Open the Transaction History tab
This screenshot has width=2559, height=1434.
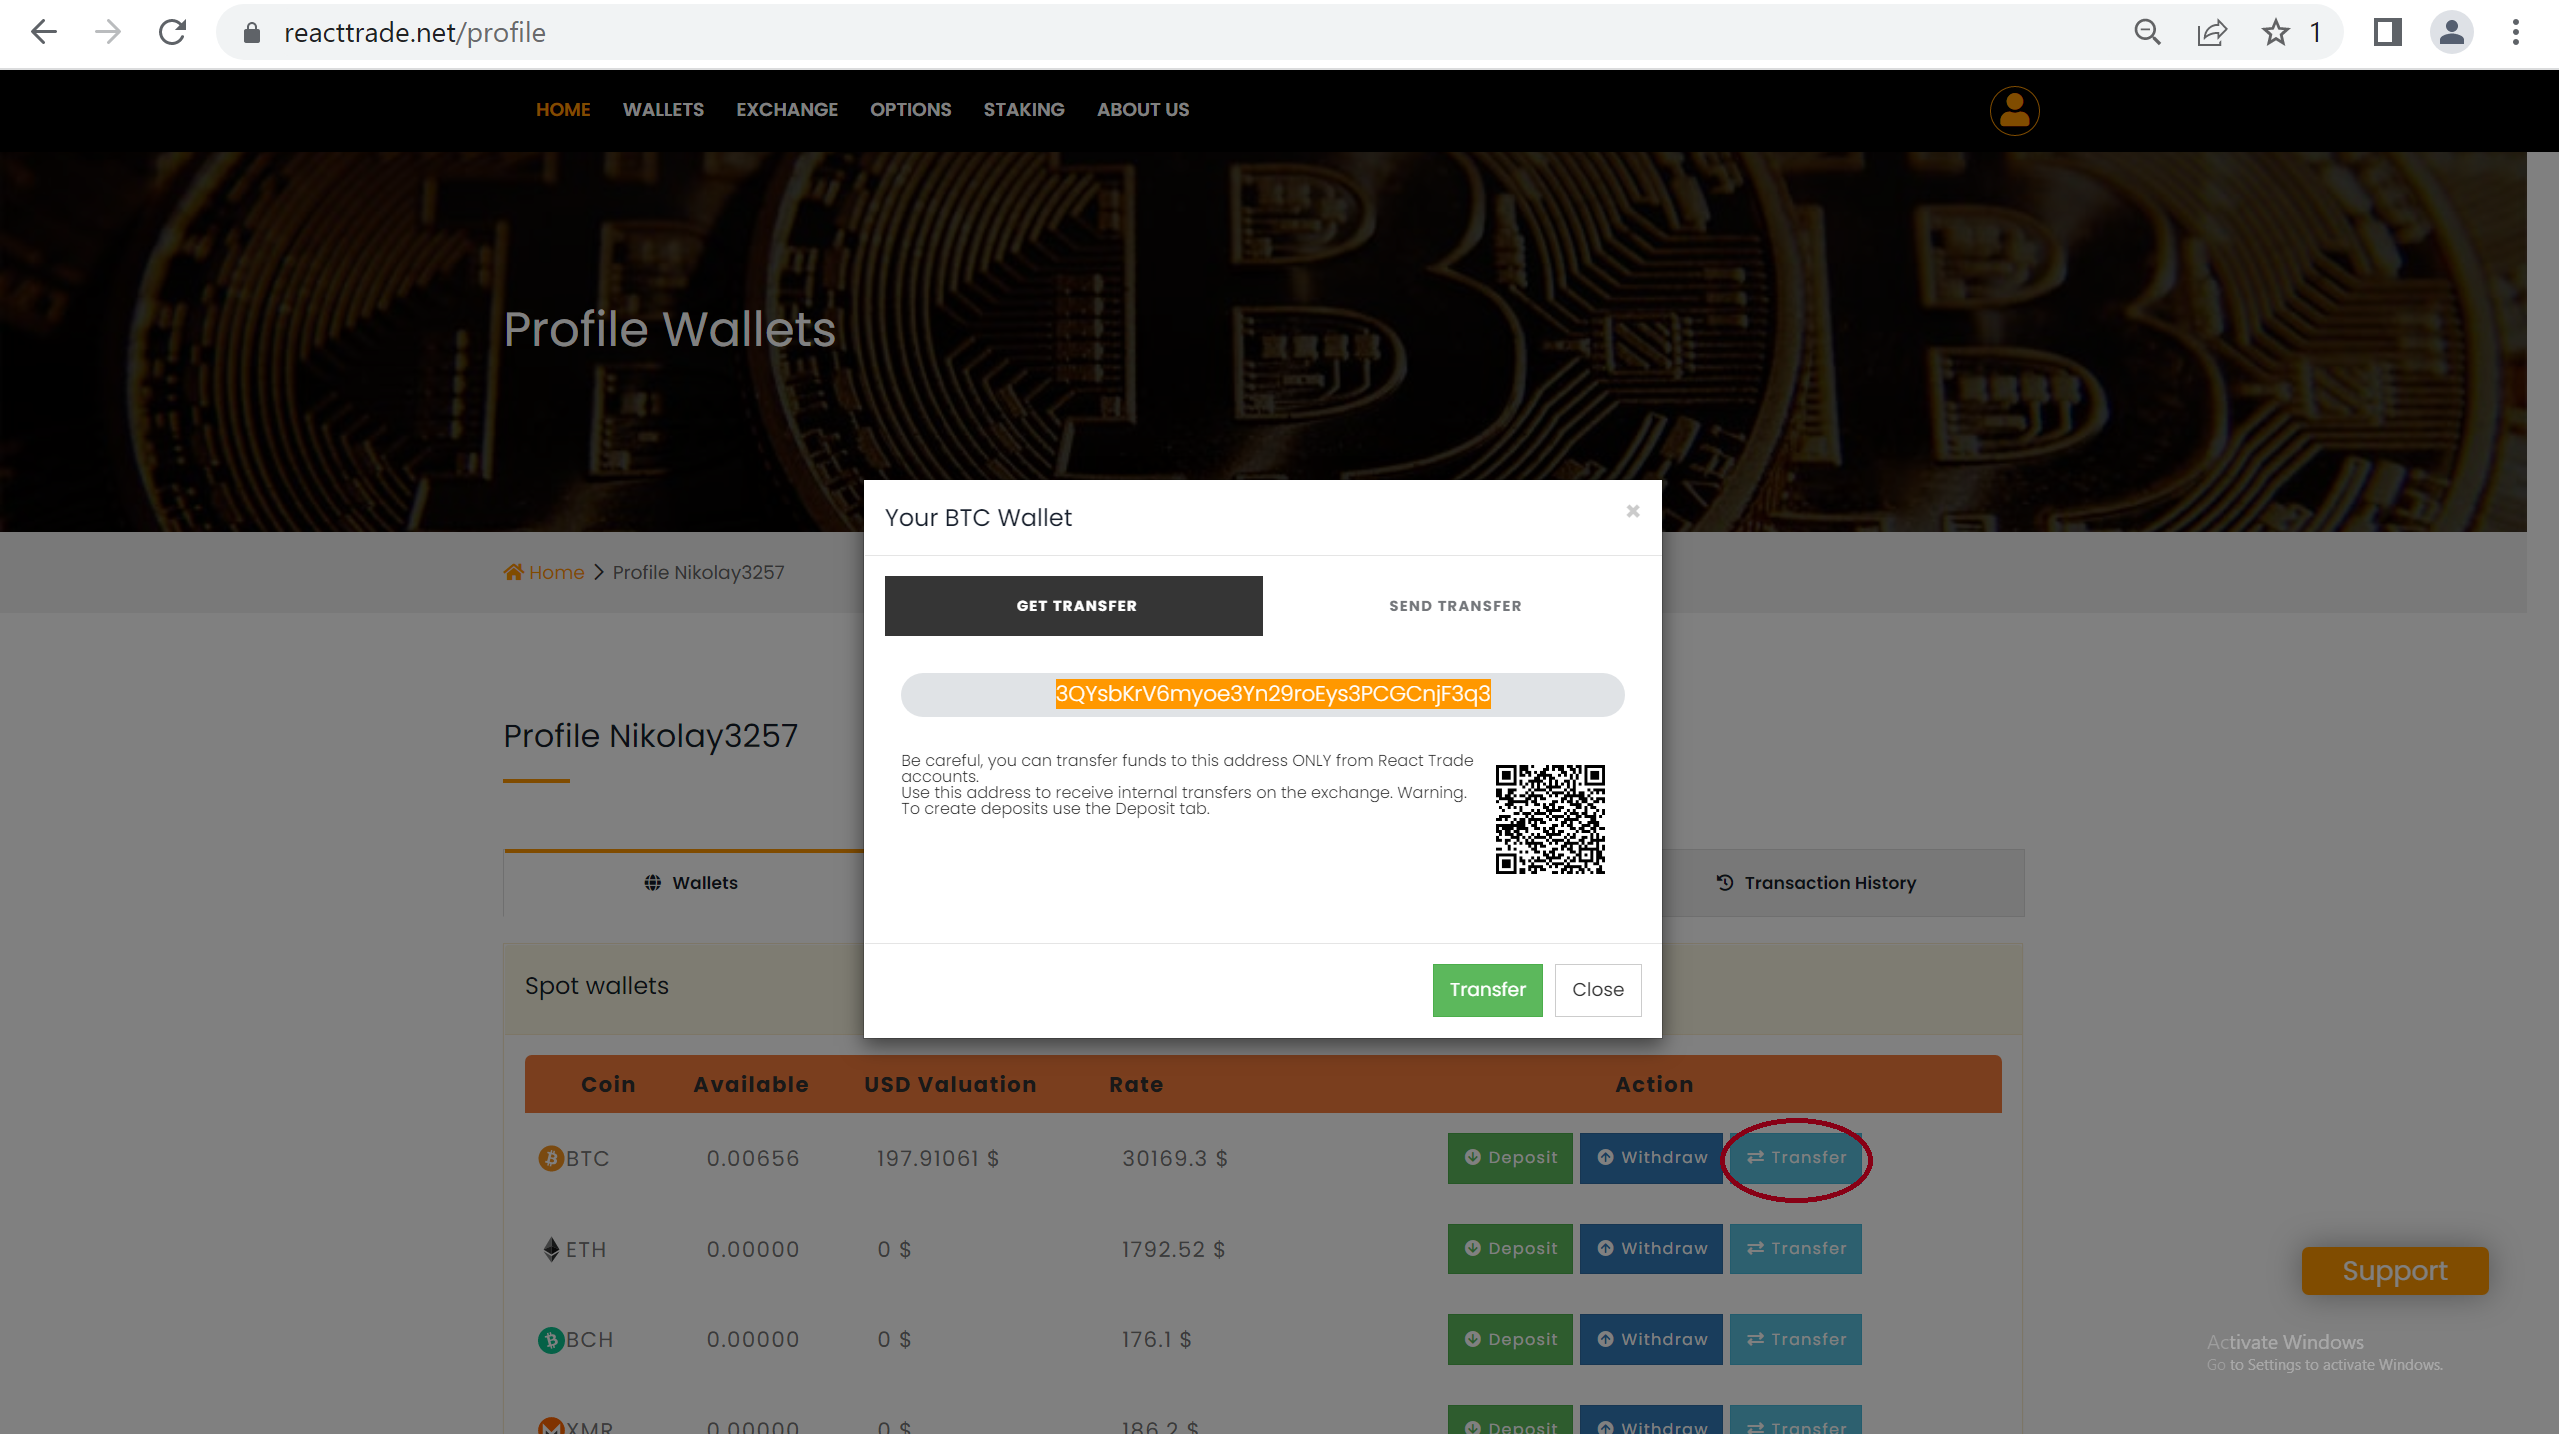[1817, 883]
